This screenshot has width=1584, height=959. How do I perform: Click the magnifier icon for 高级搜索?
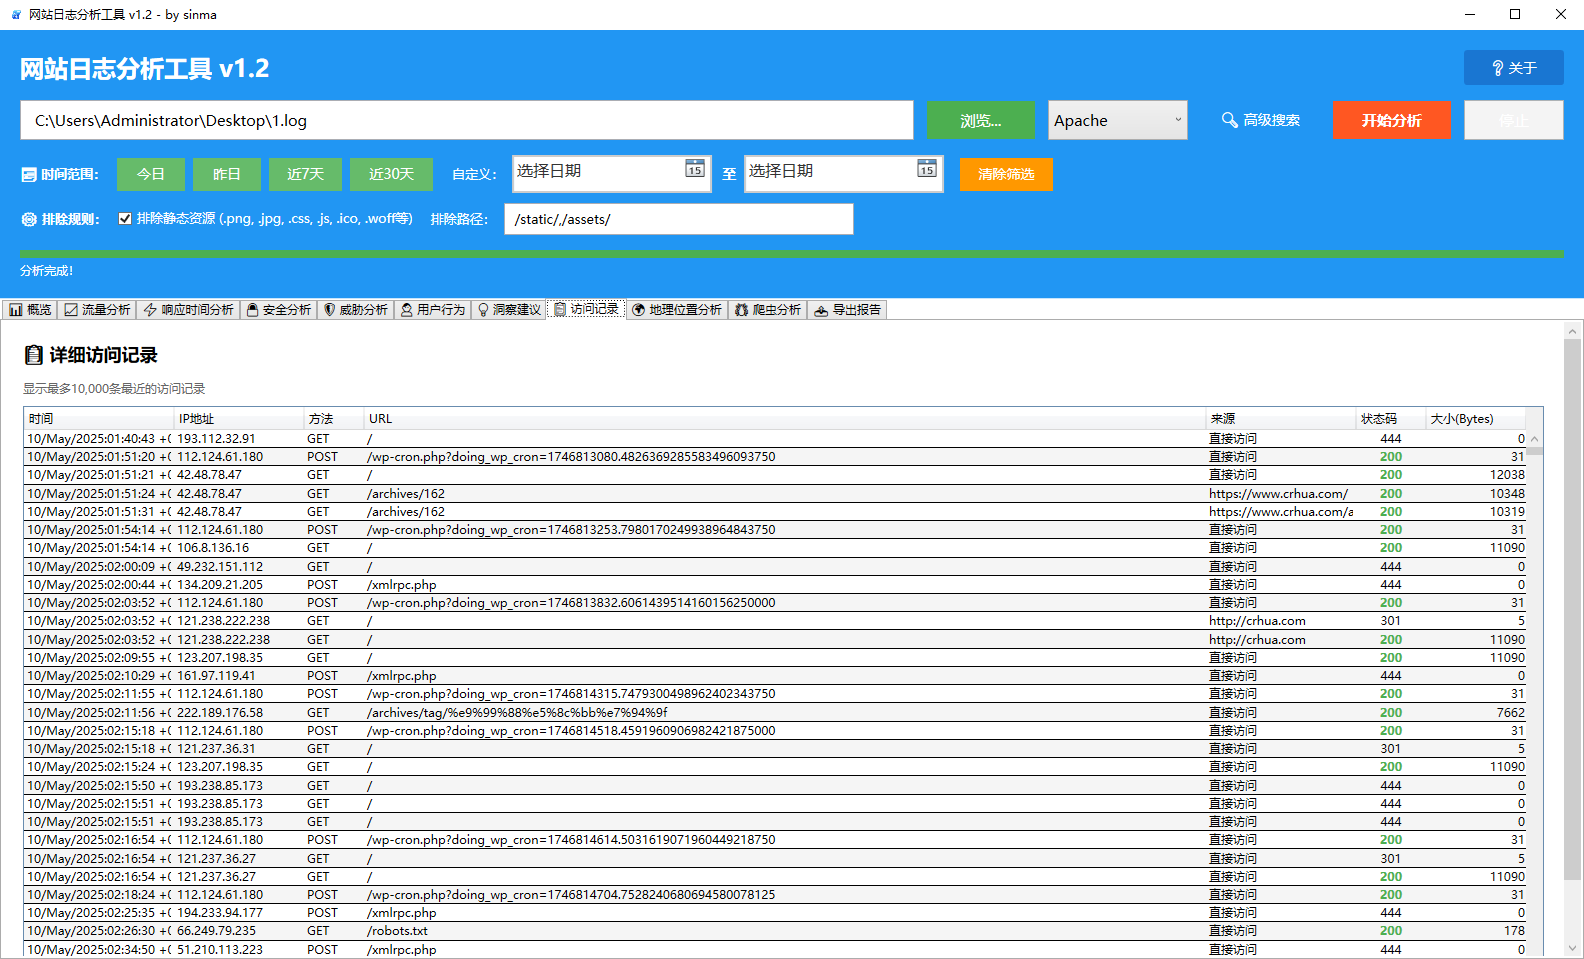click(1229, 120)
